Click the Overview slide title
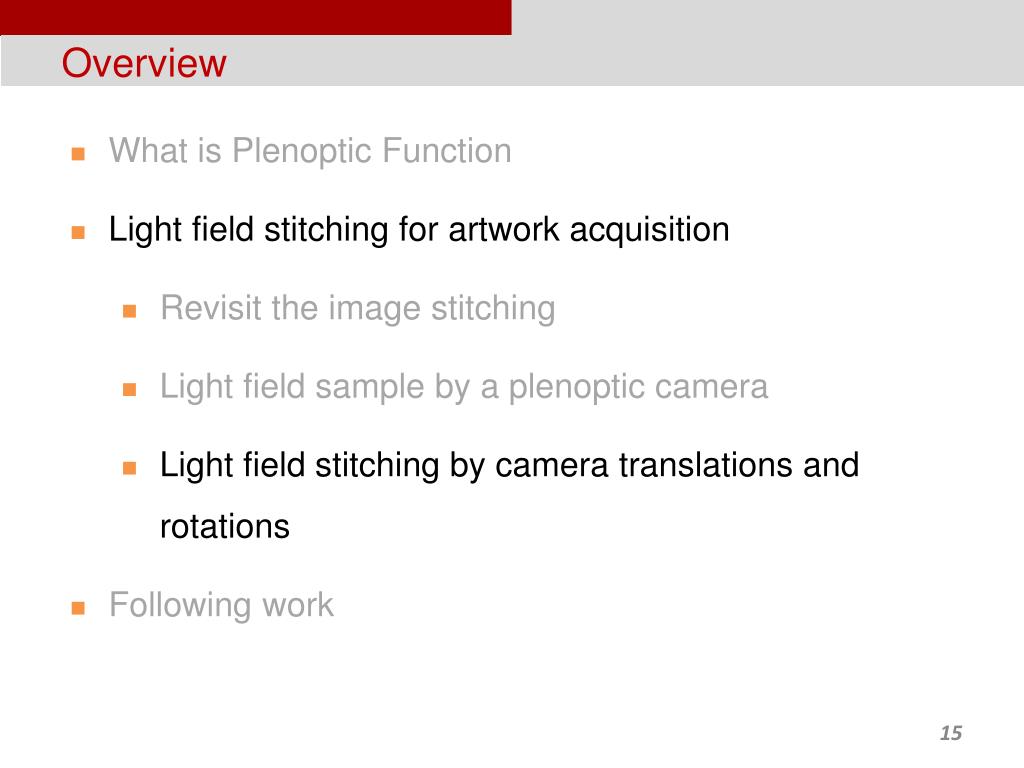This screenshot has height=768, width=1024. pos(144,63)
